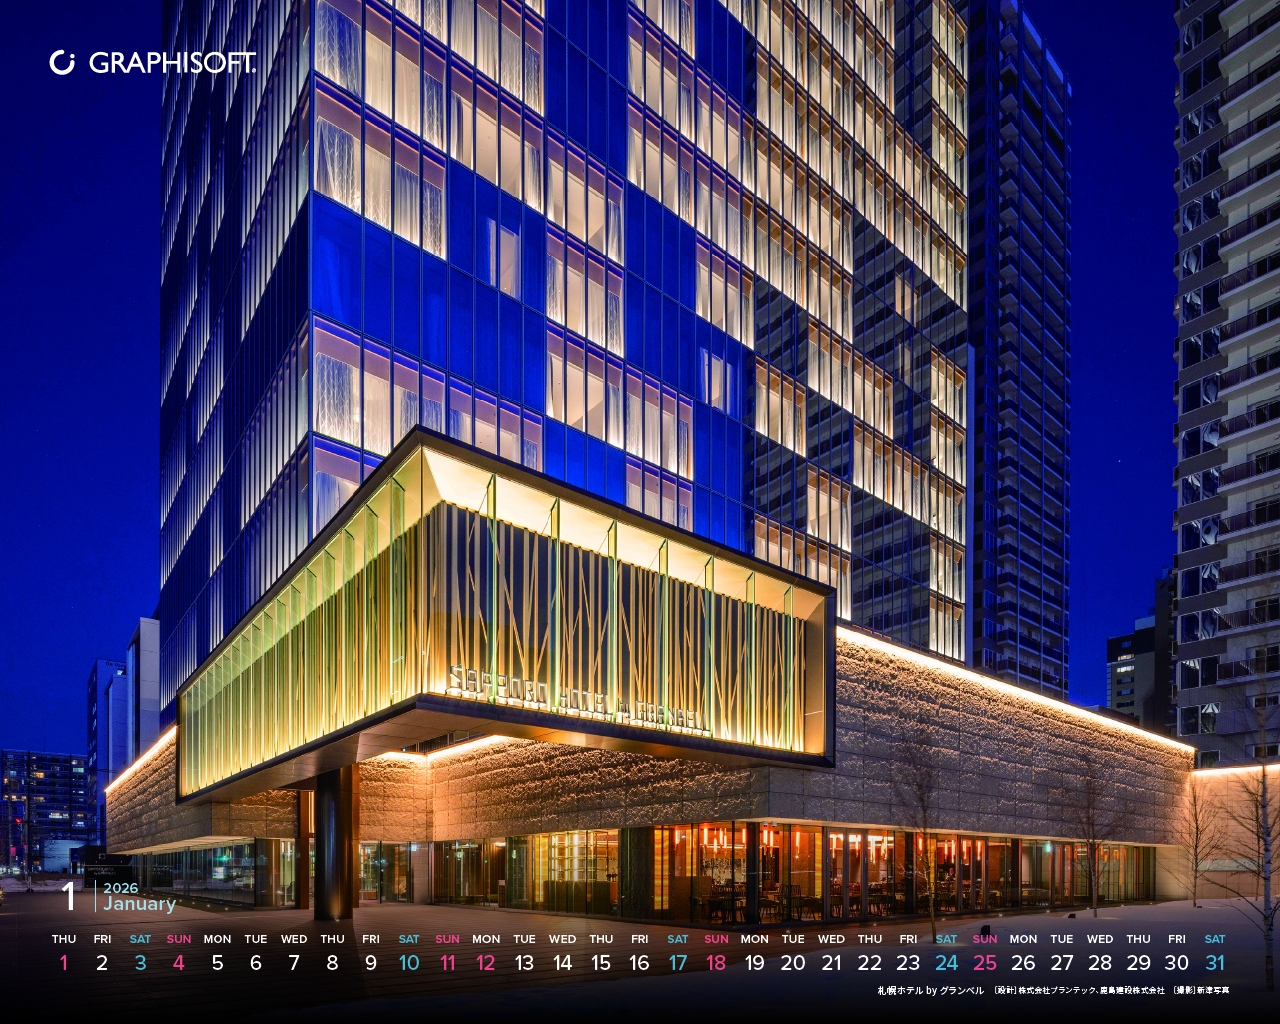Click Saturday the 24th date

pyautogui.click(x=946, y=963)
